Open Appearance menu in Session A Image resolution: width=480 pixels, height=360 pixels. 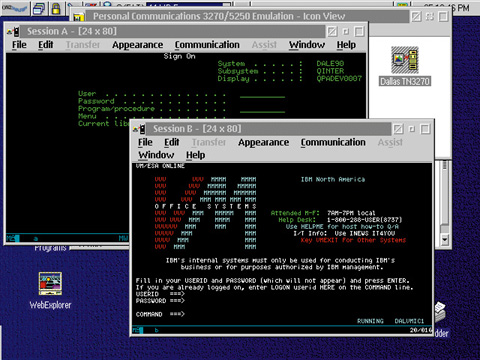pos(137,45)
